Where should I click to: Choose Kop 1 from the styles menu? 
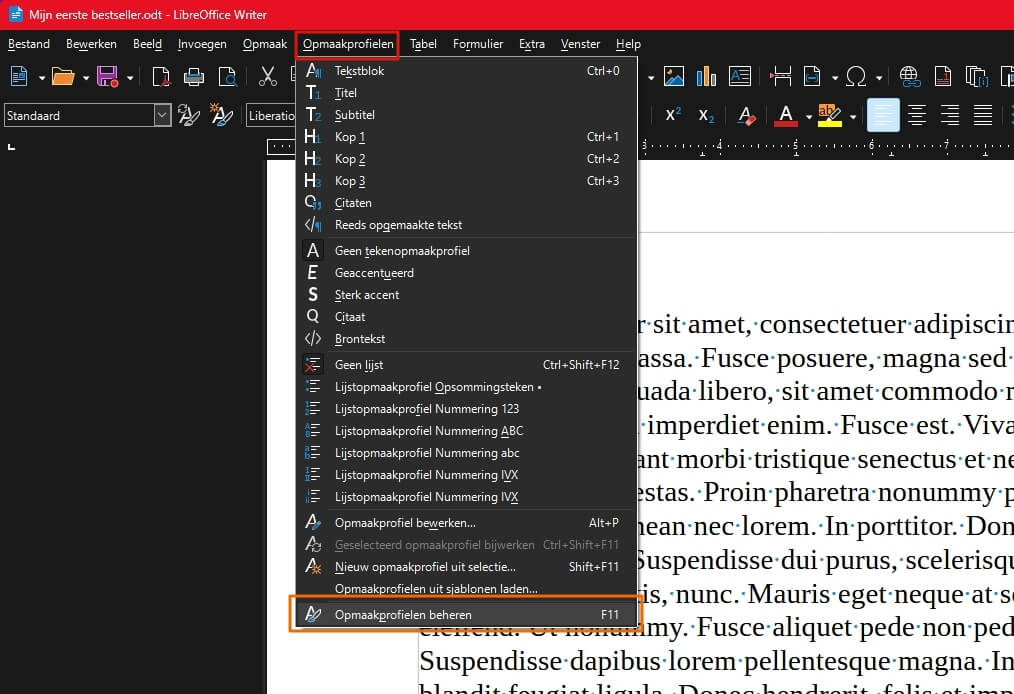coord(350,137)
